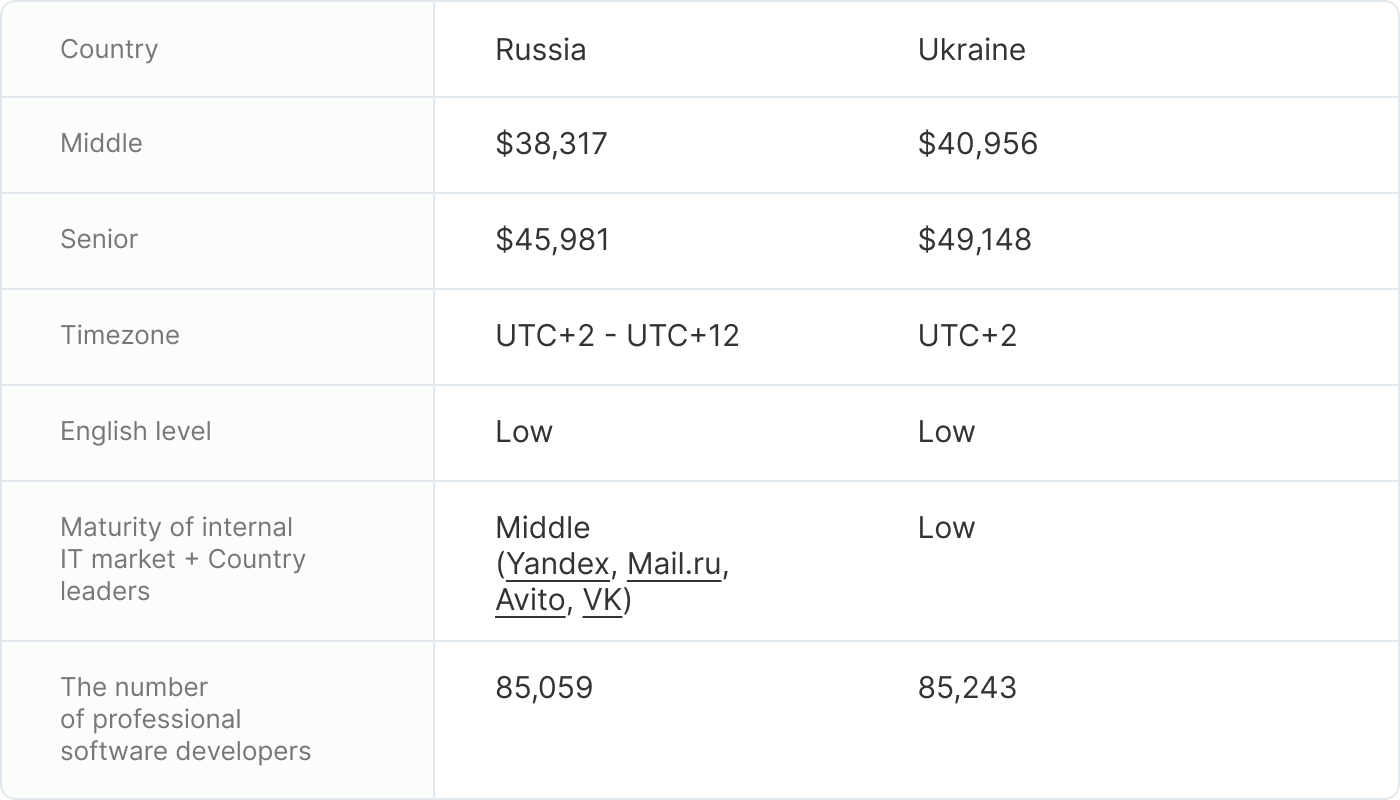Select Ukraine's $49,148 senior salary

(x=974, y=240)
